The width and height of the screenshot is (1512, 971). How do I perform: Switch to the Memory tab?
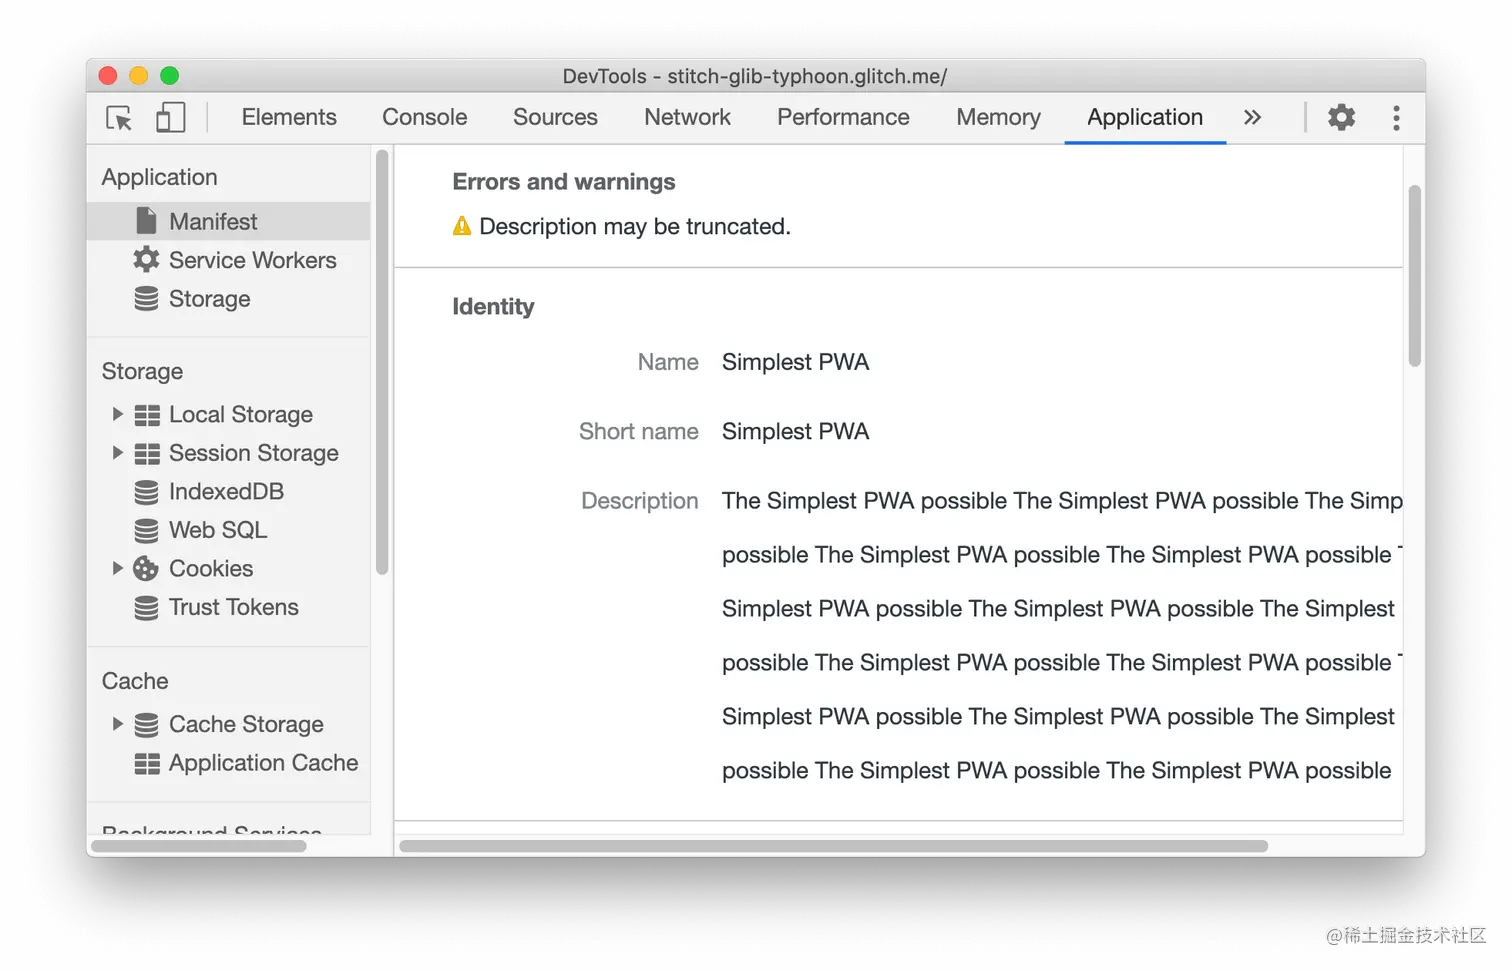(998, 117)
